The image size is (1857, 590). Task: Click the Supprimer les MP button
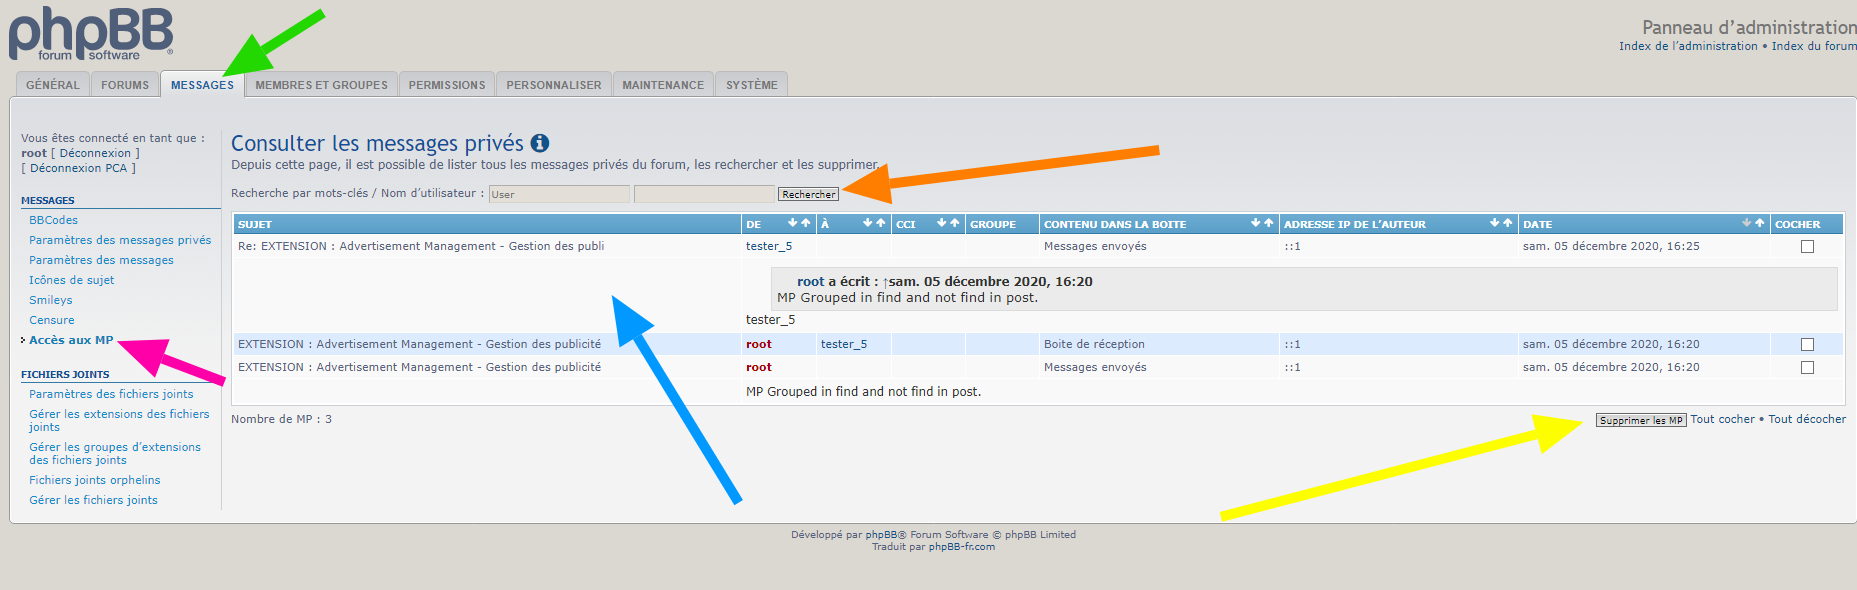[x=1640, y=420]
